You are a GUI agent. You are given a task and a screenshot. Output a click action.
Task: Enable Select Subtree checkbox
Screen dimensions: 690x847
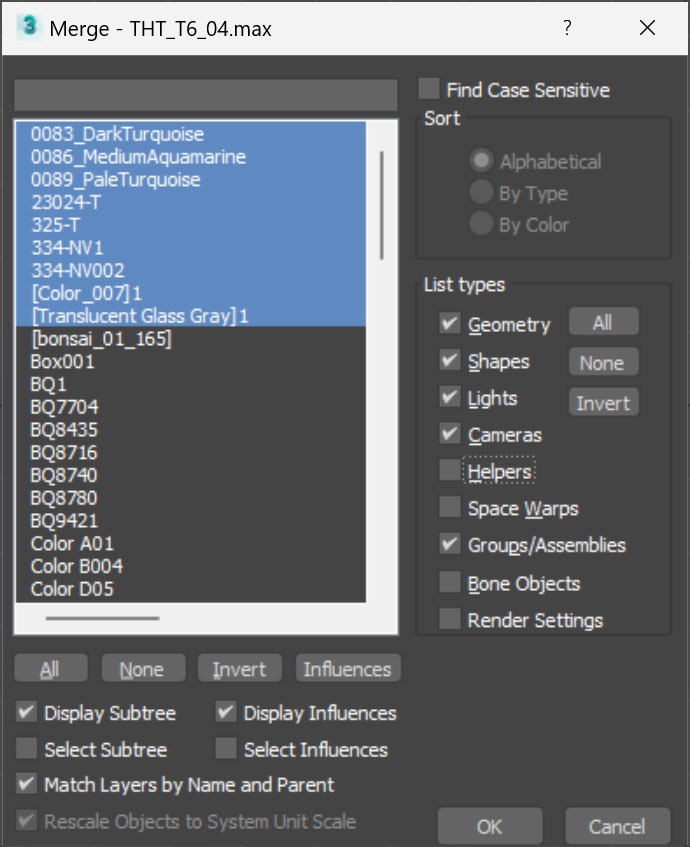point(27,749)
